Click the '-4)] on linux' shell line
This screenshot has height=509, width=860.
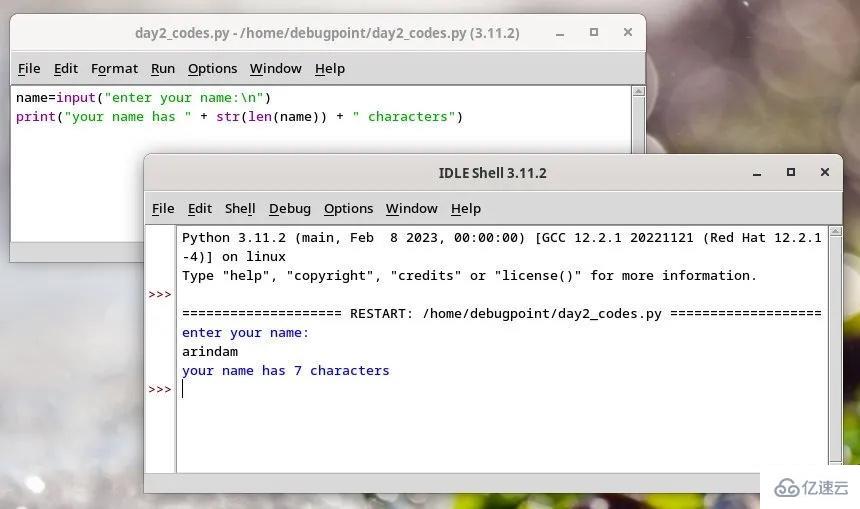pyautogui.click(x=234, y=257)
